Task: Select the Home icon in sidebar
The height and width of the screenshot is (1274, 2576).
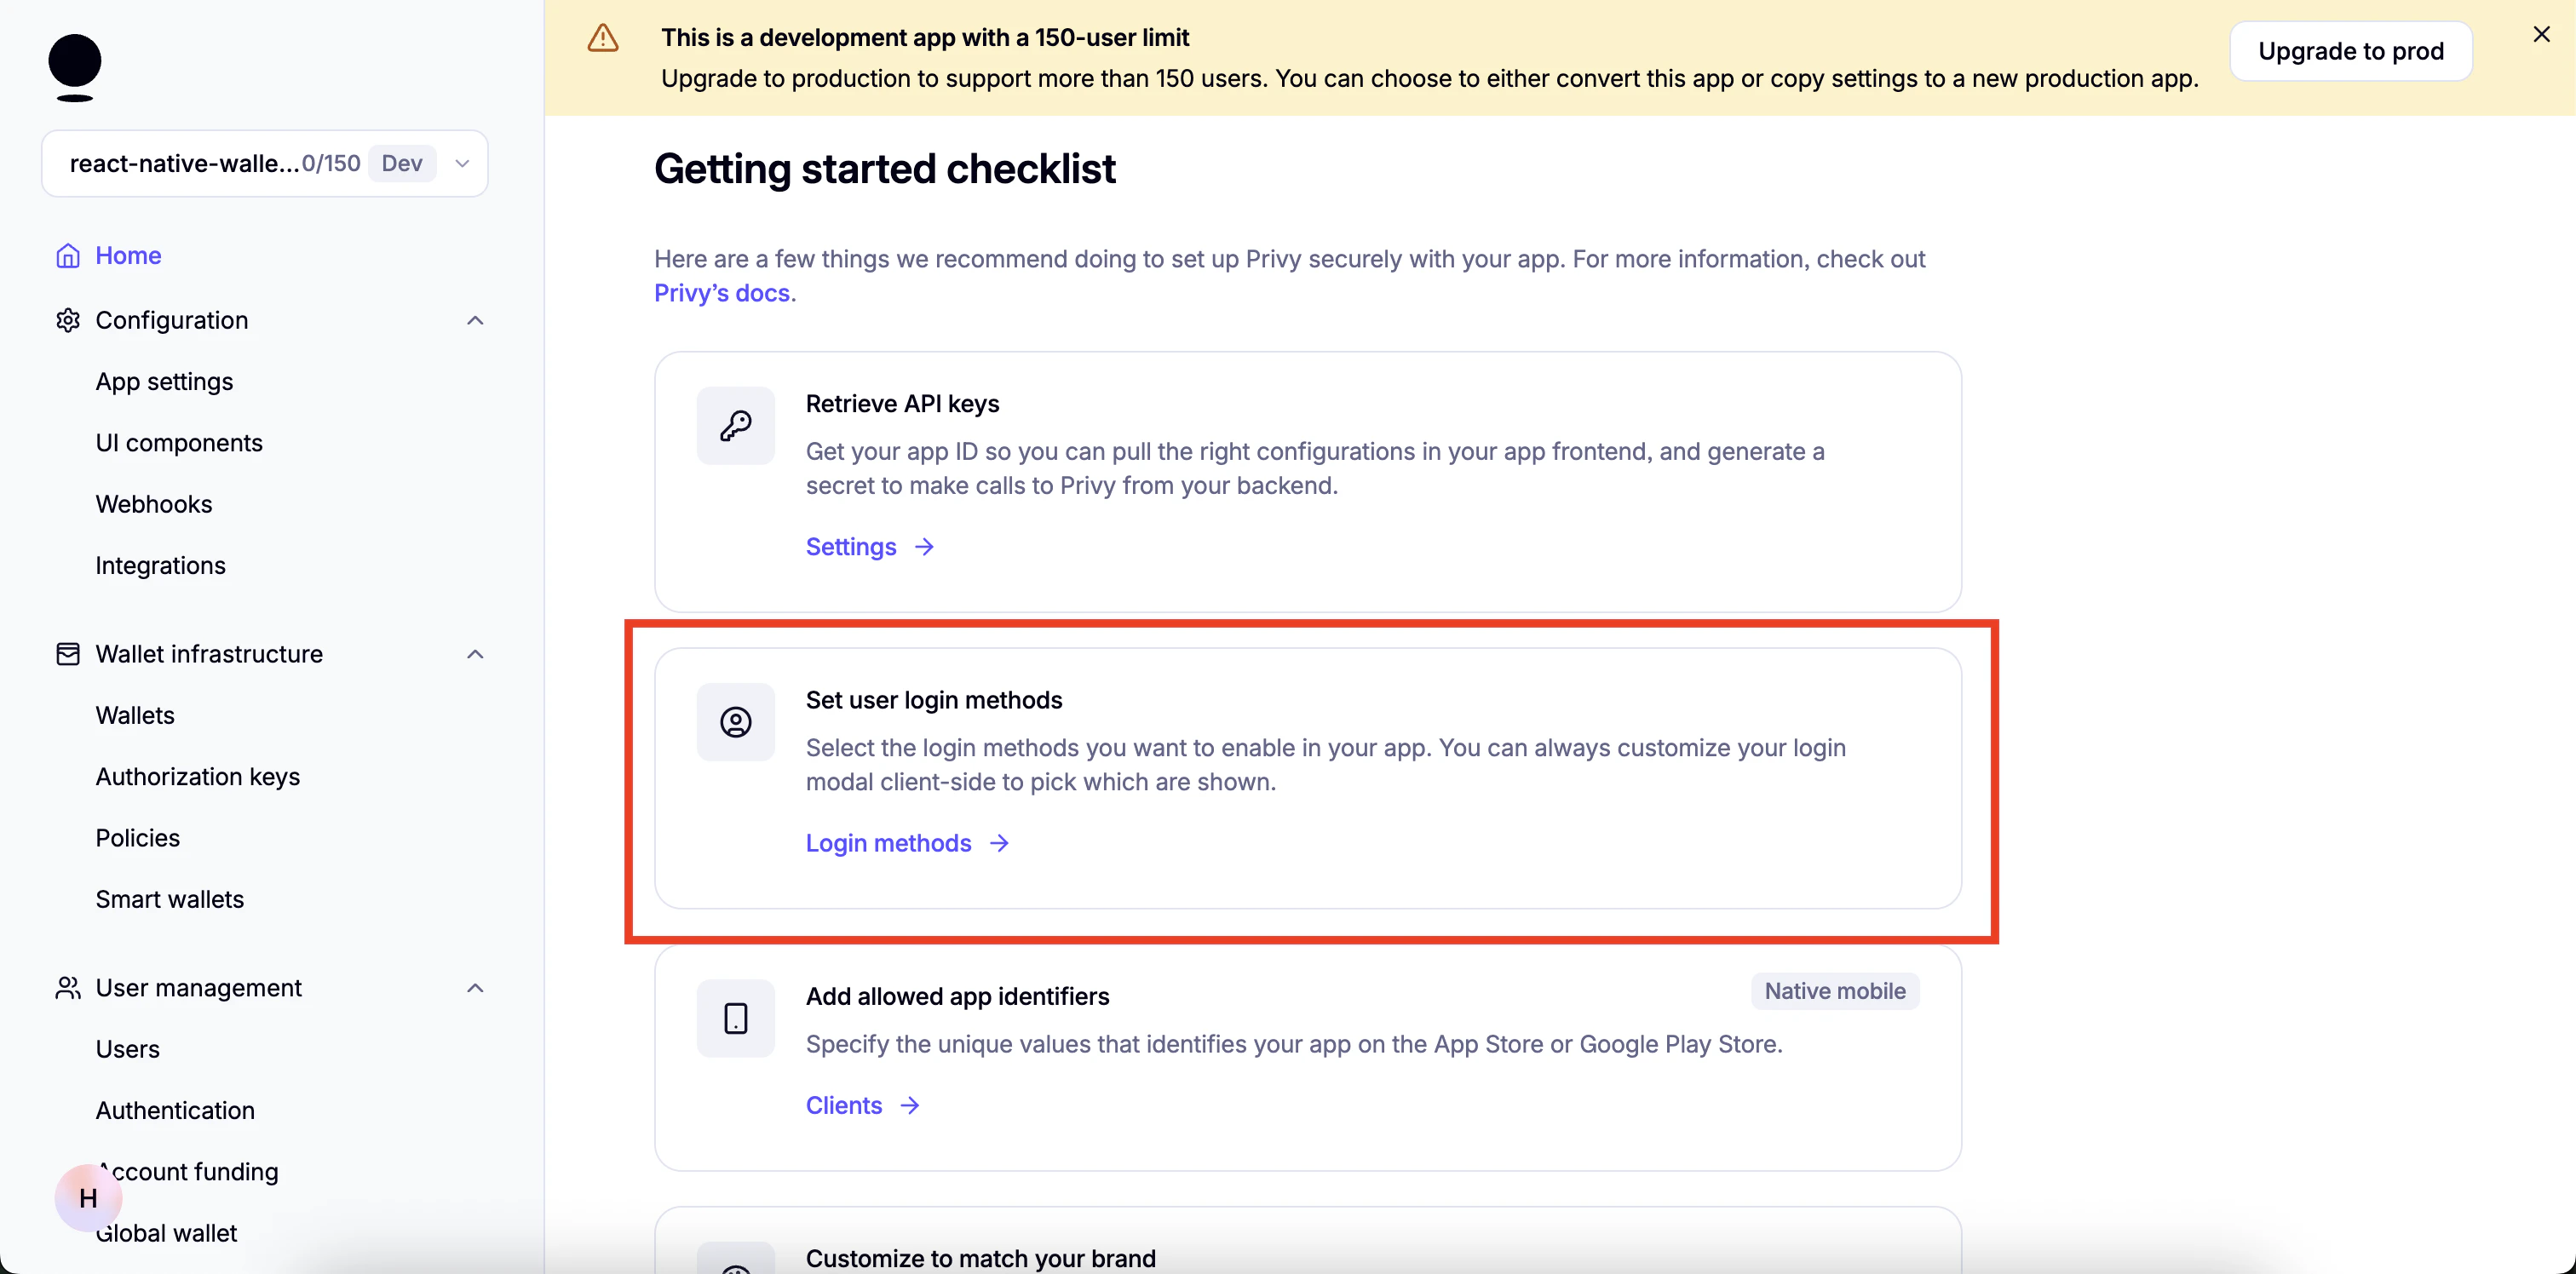Action: tap(67, 255)
